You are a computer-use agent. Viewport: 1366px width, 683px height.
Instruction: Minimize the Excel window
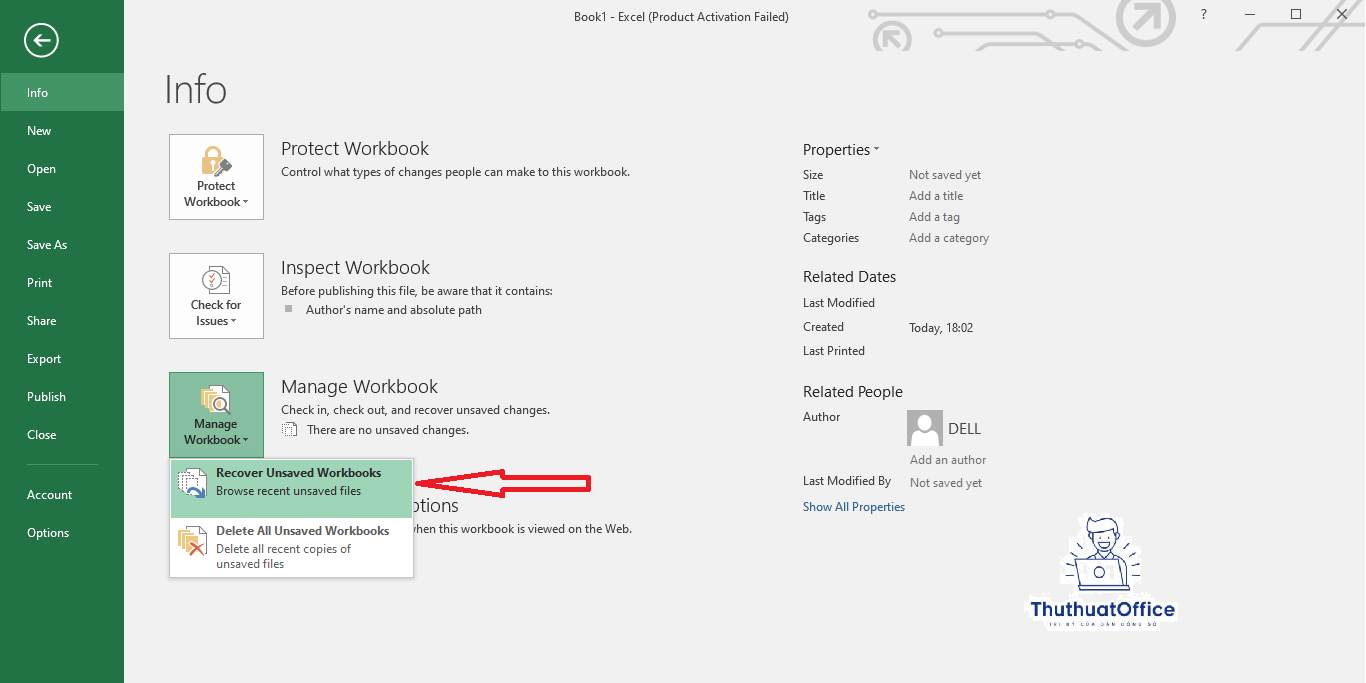(x=1250, y=14)
